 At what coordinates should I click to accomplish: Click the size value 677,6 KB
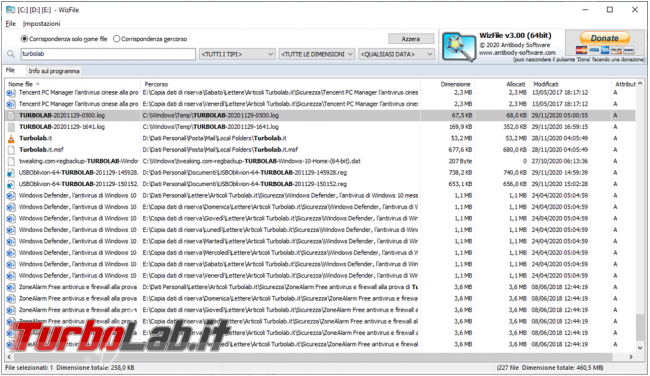pos(461,150)
